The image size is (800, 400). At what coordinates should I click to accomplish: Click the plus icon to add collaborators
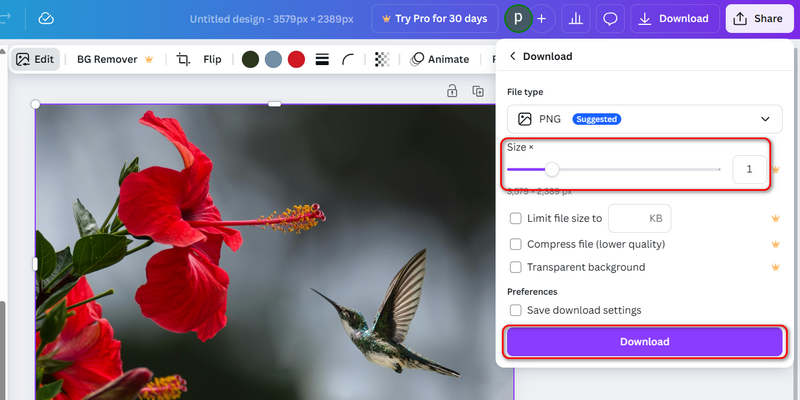click(541, 18)
